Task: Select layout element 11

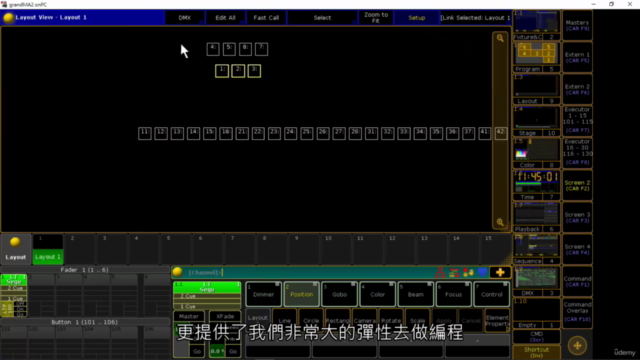Action: 145,133
